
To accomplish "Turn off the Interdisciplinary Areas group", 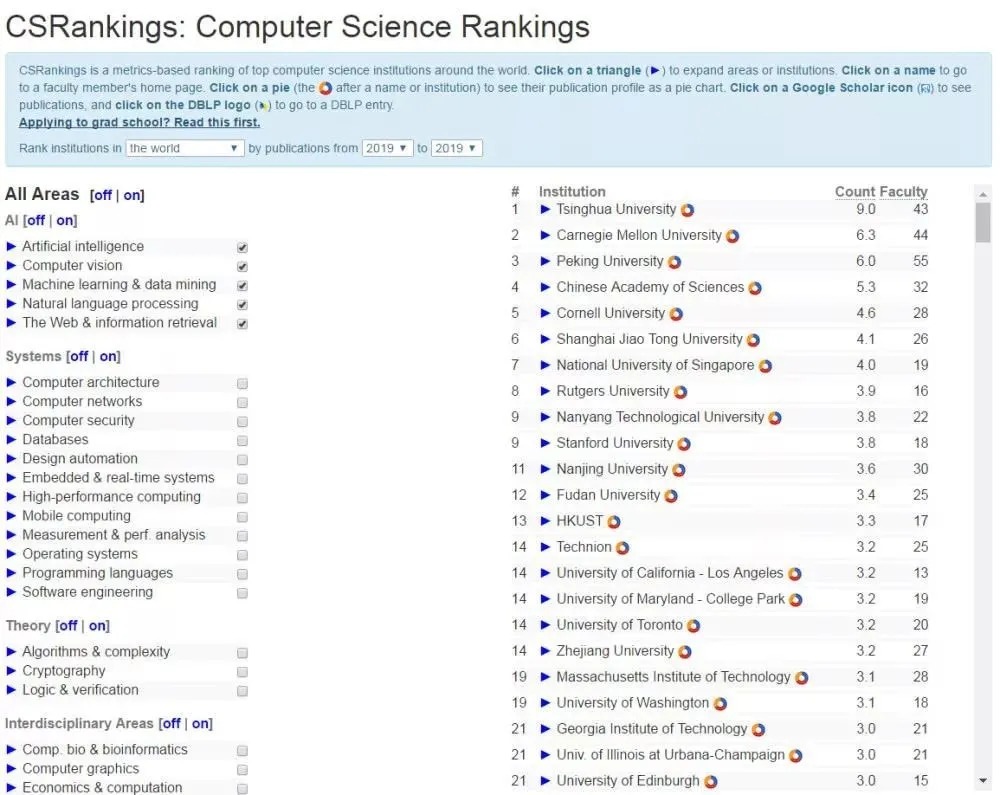I will coord(172,724).
